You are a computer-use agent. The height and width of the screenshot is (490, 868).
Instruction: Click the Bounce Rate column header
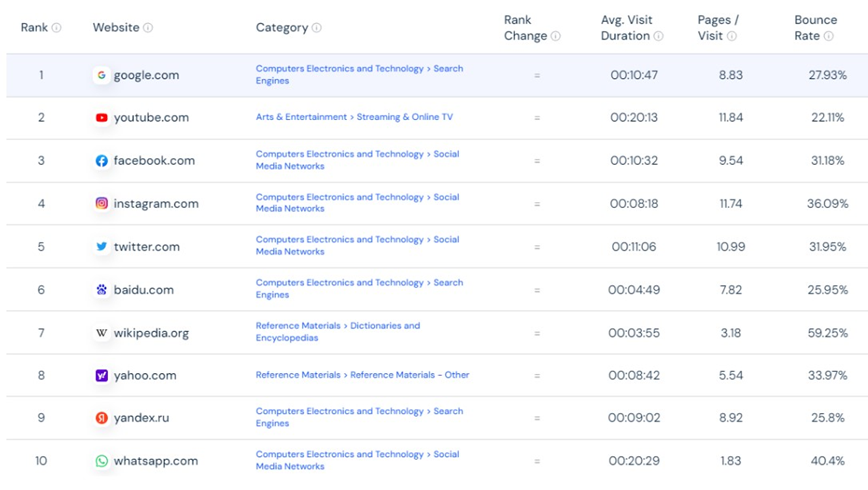[815, 28]
